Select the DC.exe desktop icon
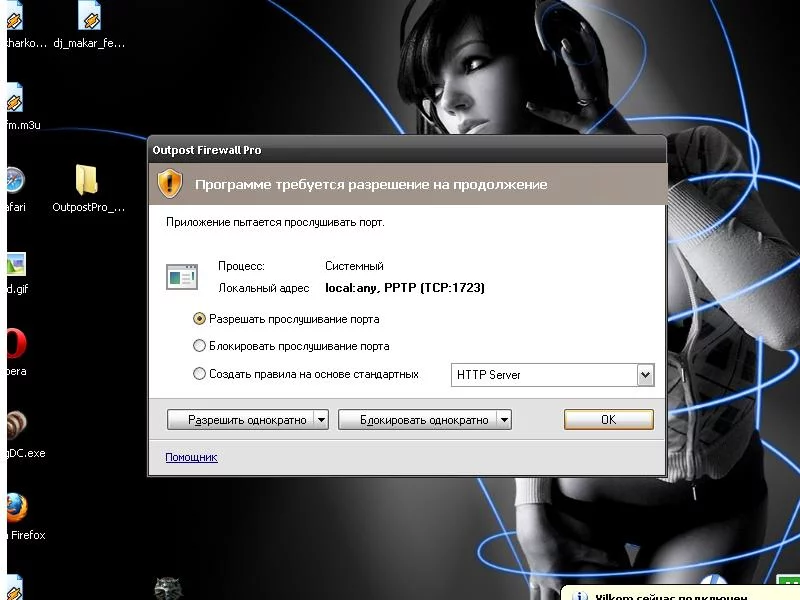Screen dimensions: 800x600 coord(16,424)
